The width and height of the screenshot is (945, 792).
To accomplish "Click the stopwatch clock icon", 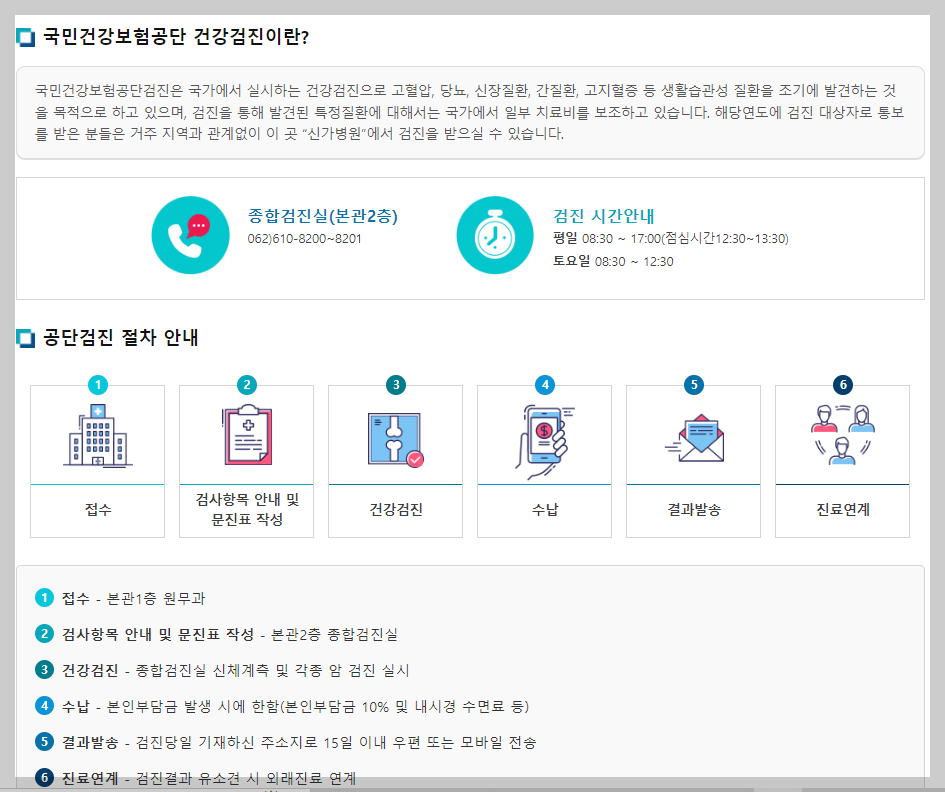I will pyautogui.click(x=495, y=235).
